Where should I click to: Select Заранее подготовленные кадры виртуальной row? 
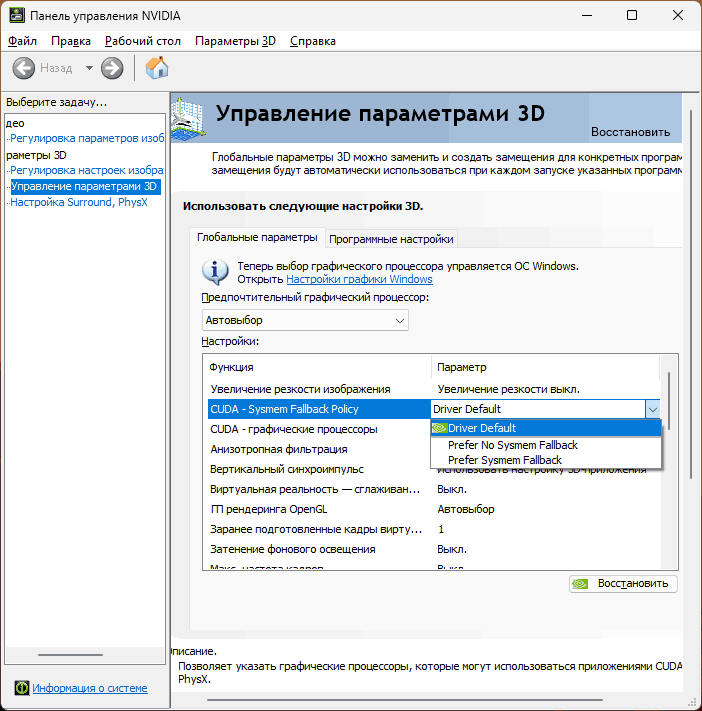433,529
